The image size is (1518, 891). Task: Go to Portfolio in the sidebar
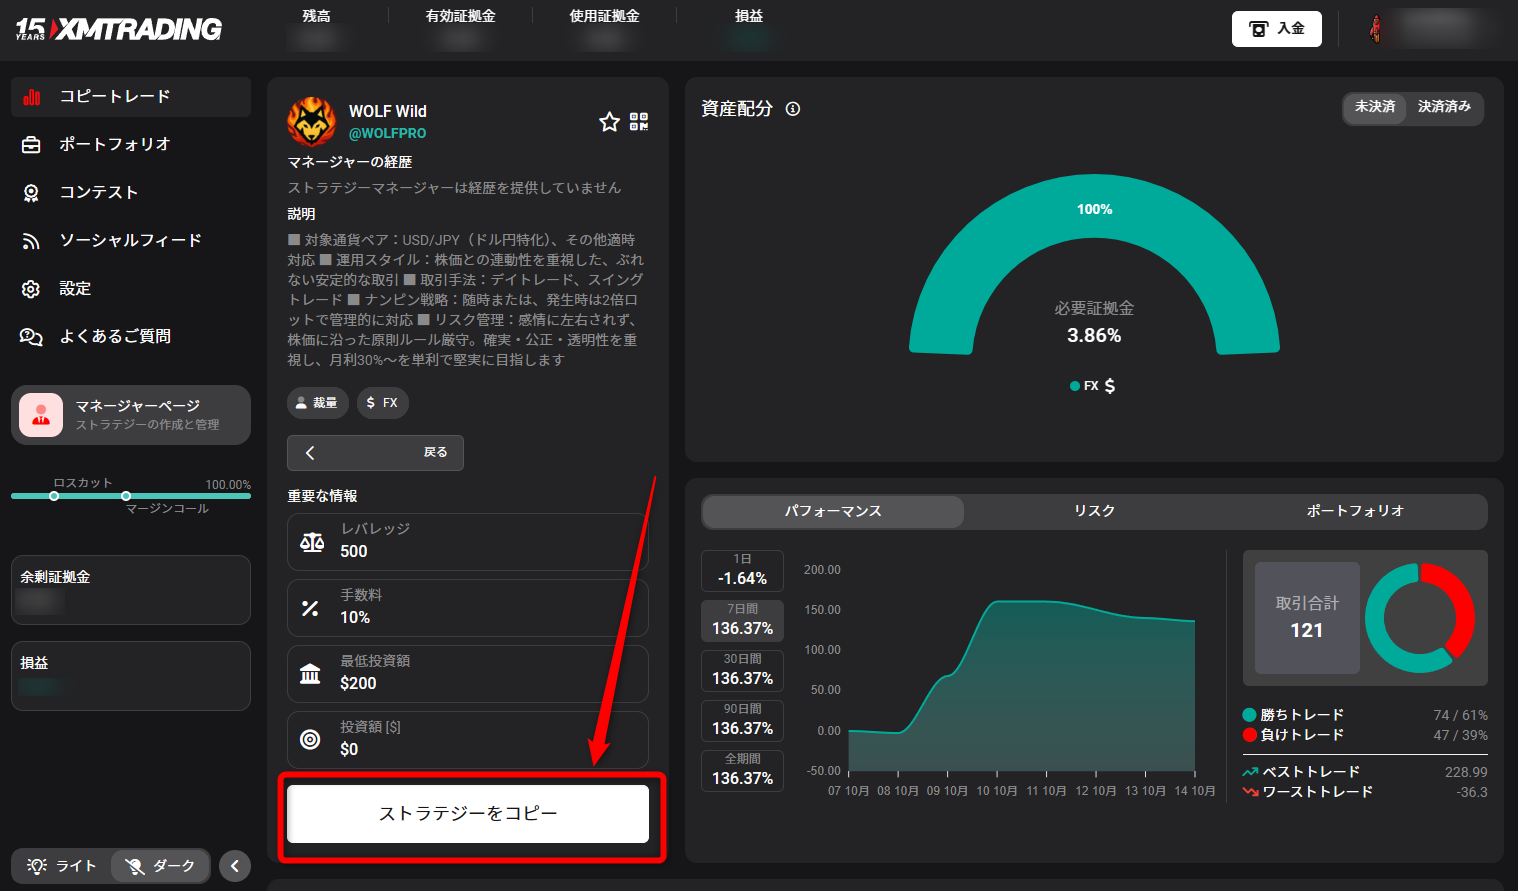(131, 145)
